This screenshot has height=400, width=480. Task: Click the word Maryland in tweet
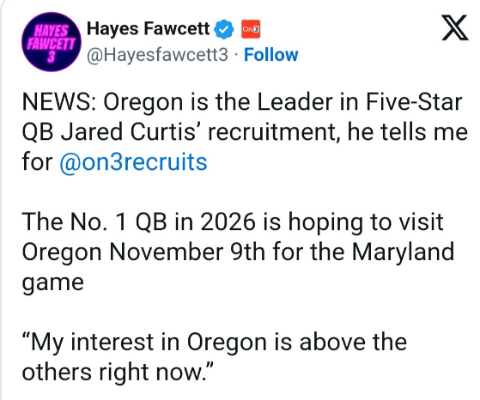[x=403, y=252]
